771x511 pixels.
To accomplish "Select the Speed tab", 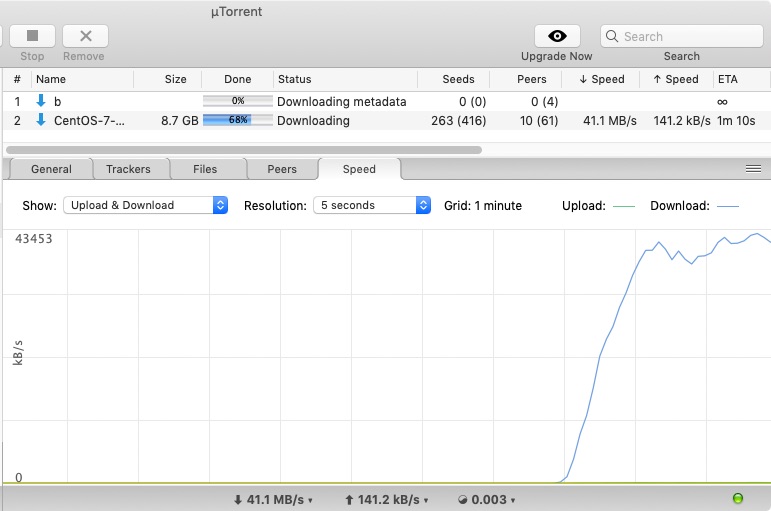I will click(359, 169).
